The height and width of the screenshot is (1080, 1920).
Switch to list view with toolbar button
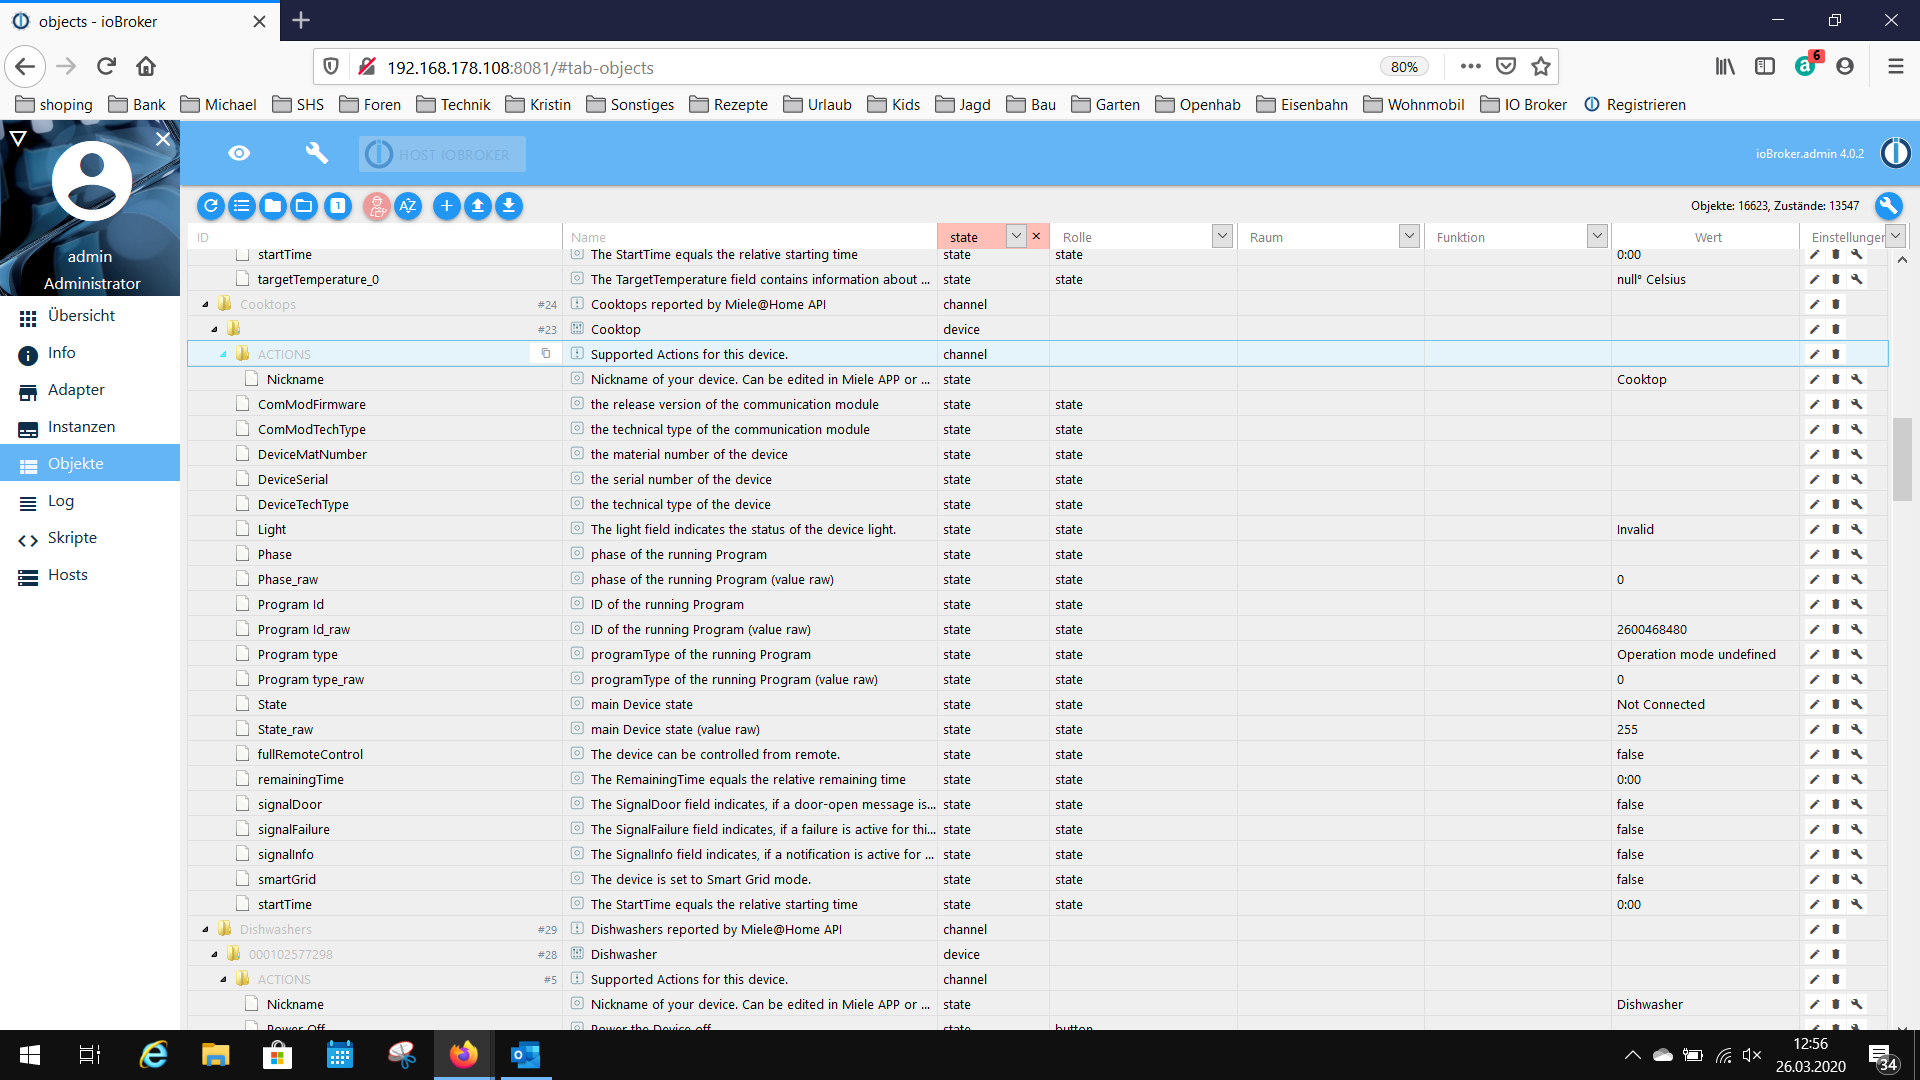pos(242,206)
